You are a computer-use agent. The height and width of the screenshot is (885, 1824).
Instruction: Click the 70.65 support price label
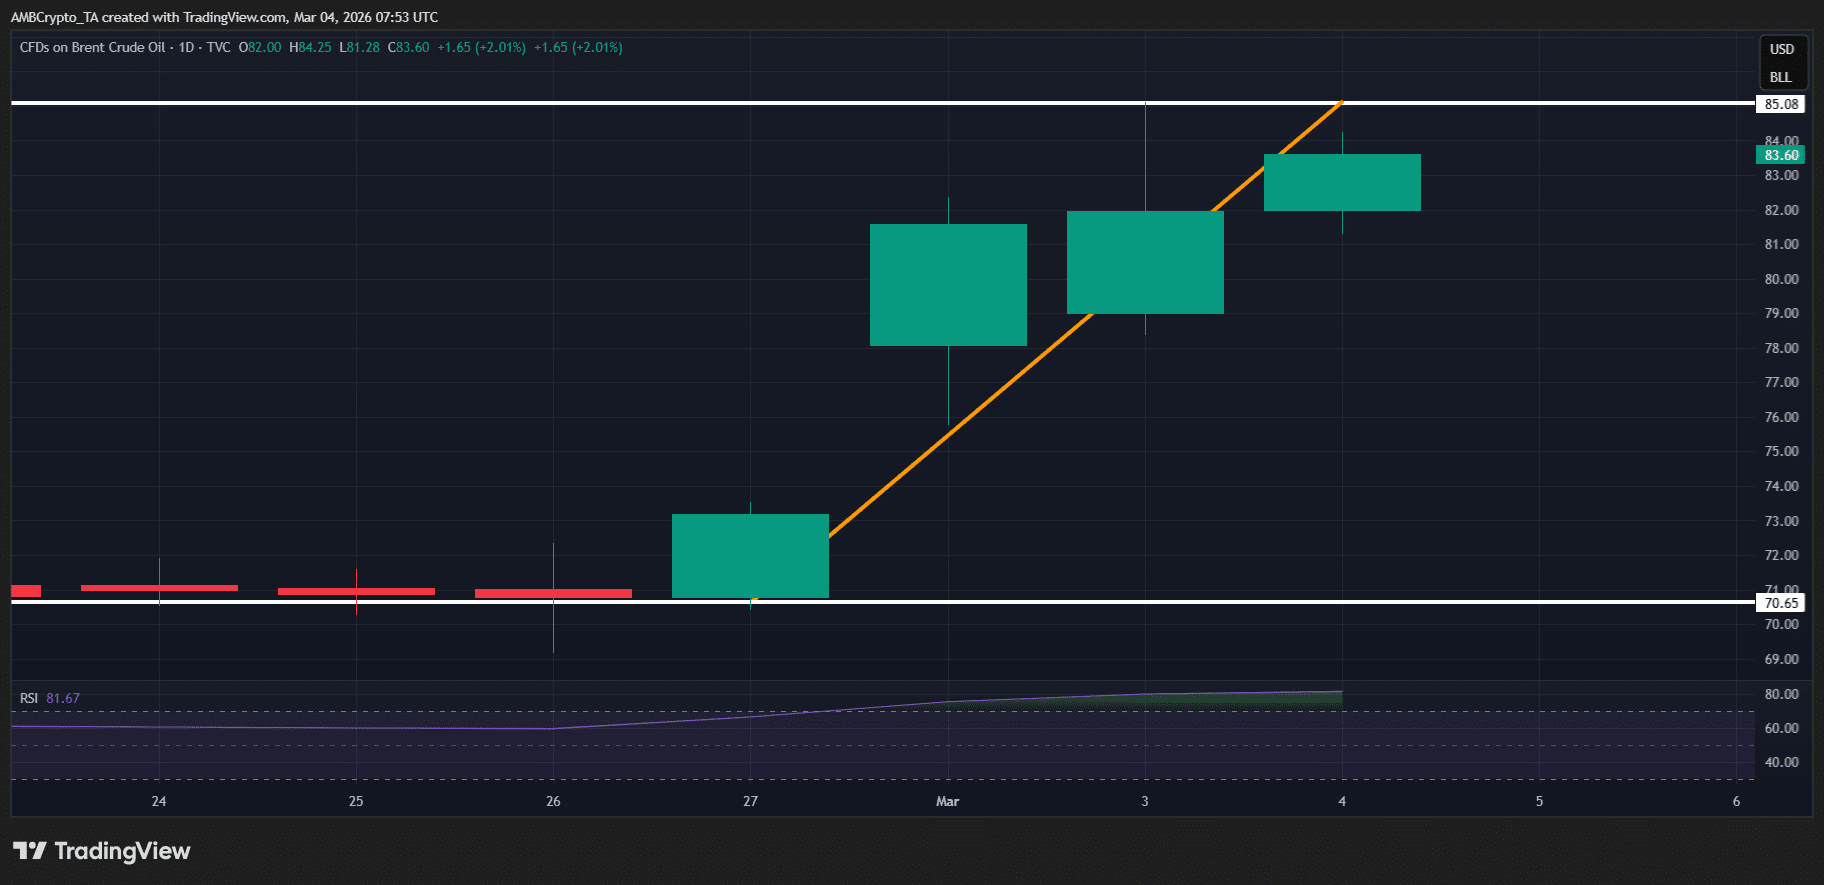tap(1781, 603)
